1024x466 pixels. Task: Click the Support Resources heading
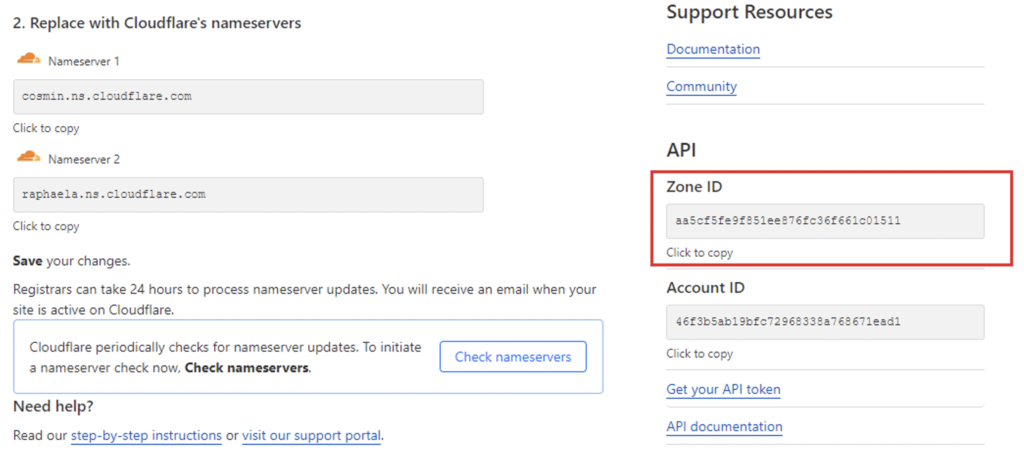pos(750,12)
